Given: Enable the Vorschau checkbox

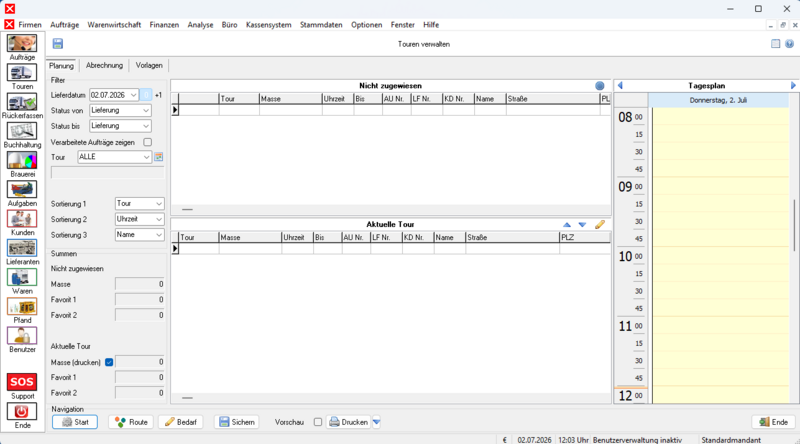Looking at the screenshot, I should [318, 422].
